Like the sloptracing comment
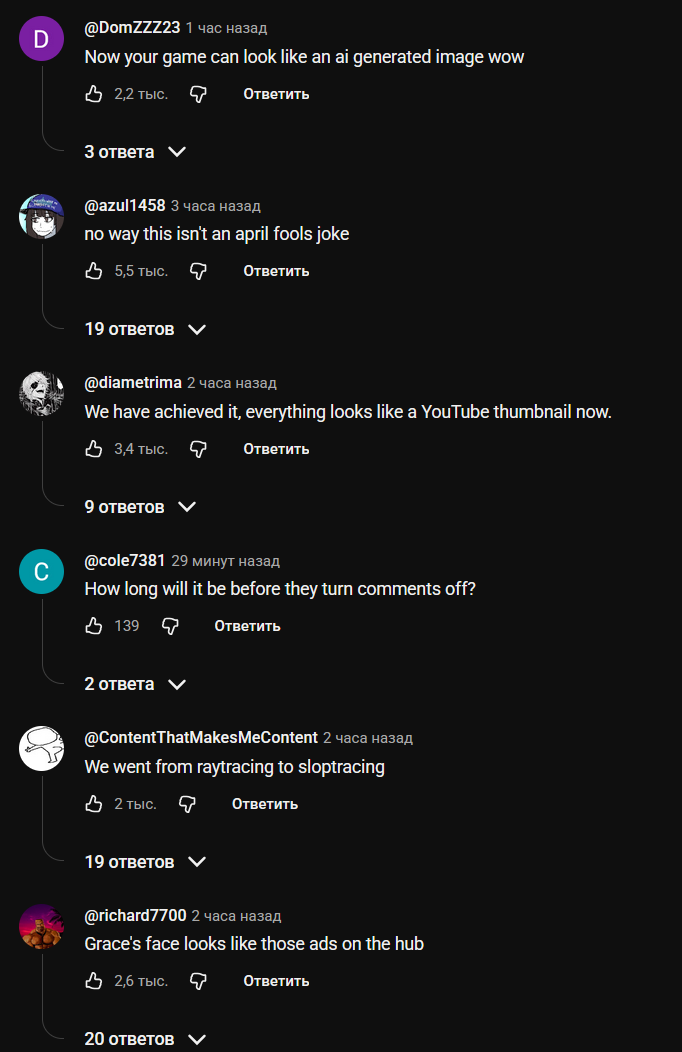Viewport: 682px width, 1052px height. click(94, 804)
